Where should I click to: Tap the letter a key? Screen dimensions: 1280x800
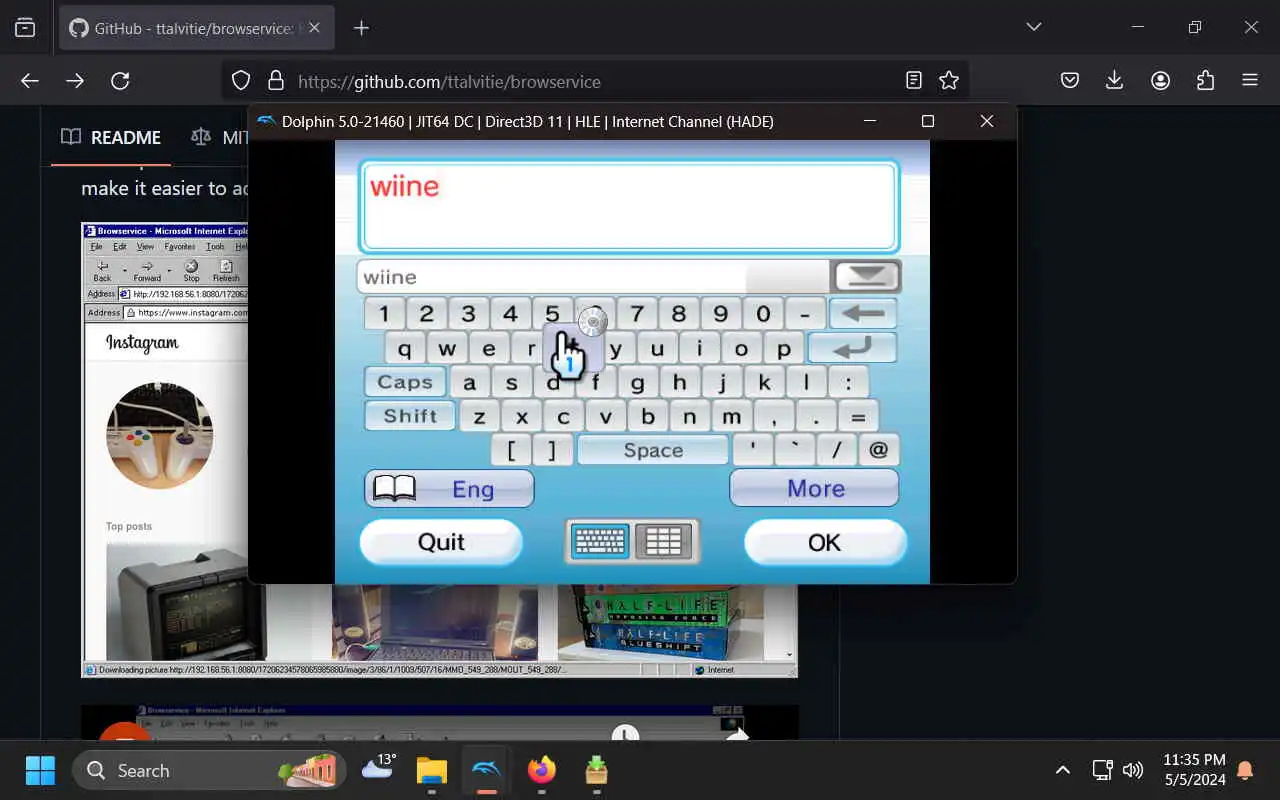coord(469,382)
